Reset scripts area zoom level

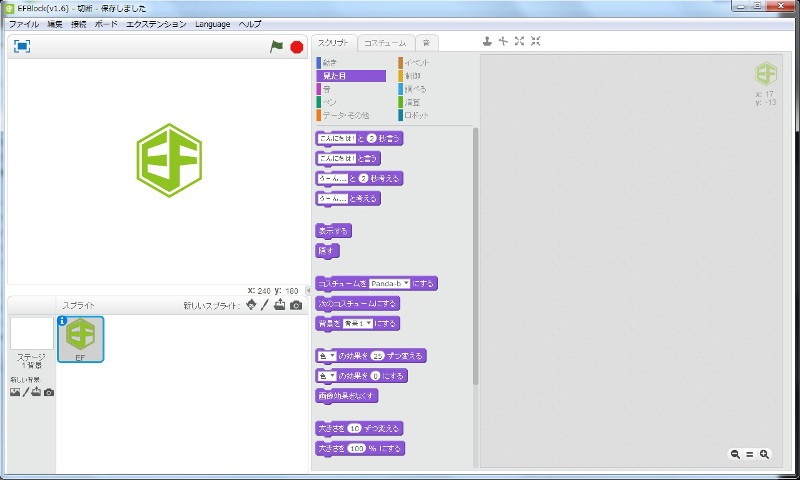pos(749,454)
